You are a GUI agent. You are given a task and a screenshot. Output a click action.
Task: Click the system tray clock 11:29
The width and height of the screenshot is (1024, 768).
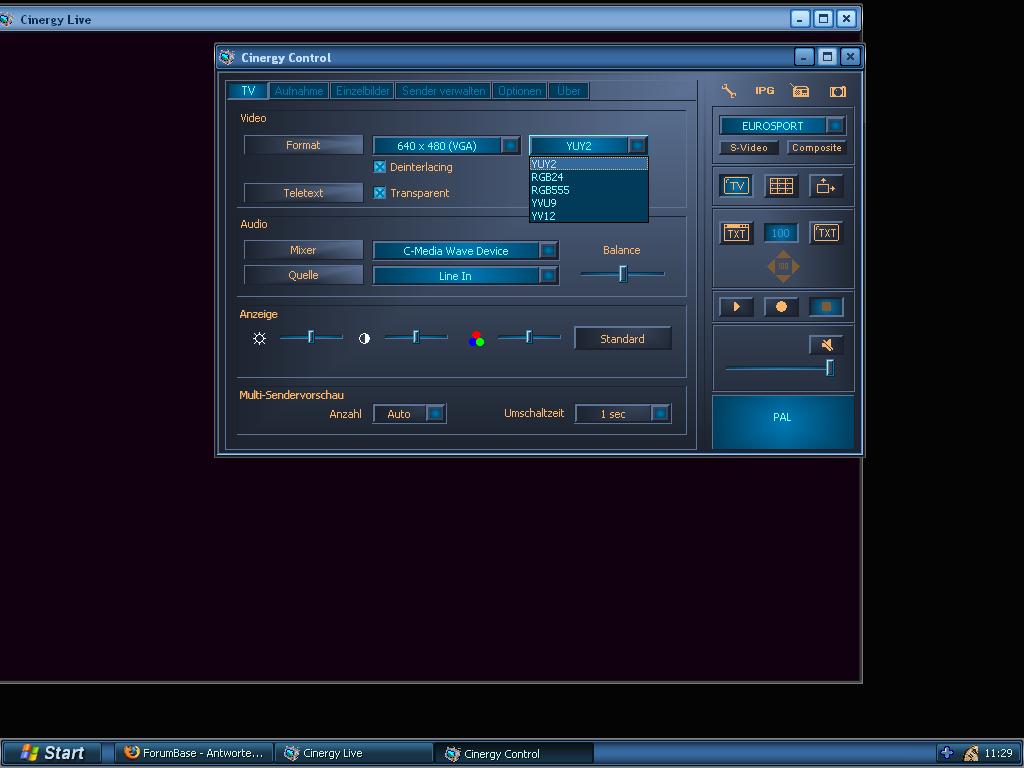pos(998,753)
